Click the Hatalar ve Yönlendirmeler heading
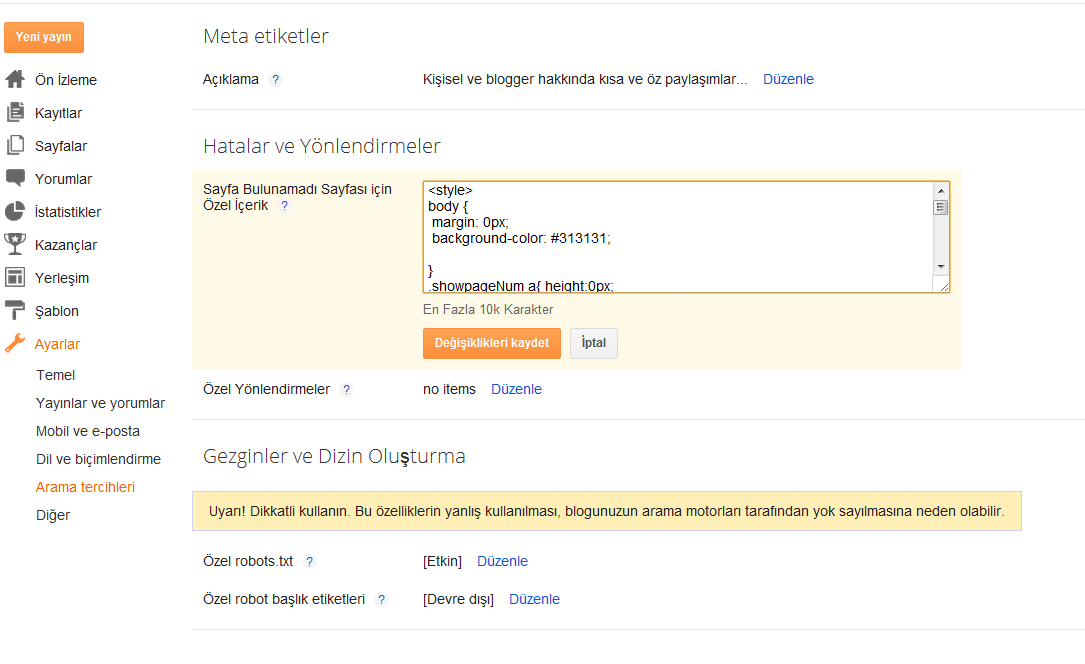 [x=322, y=146]
